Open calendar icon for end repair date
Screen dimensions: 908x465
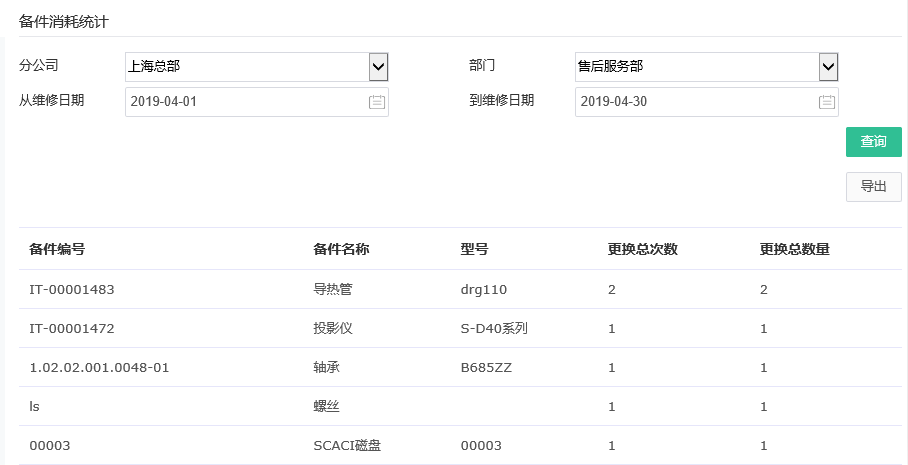pos(826,101)
